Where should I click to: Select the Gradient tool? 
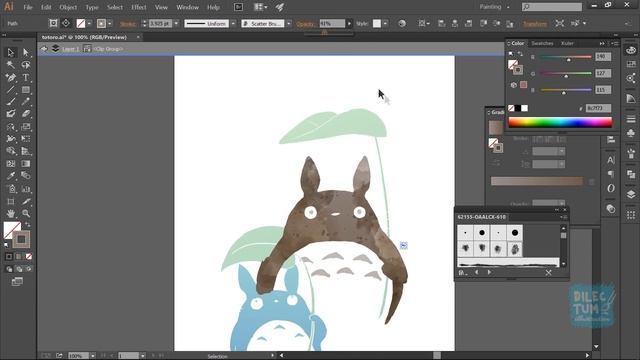pyautogui.click(x=26, y=164)
